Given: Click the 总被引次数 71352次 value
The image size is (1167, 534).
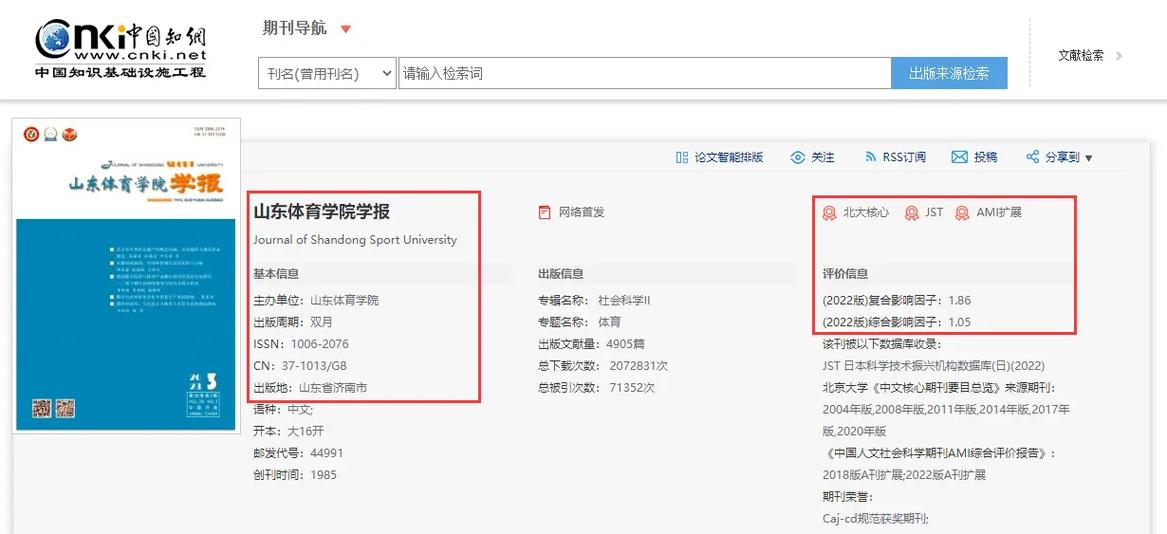Looking at the screenshot, I should click(x=632, y=387).
